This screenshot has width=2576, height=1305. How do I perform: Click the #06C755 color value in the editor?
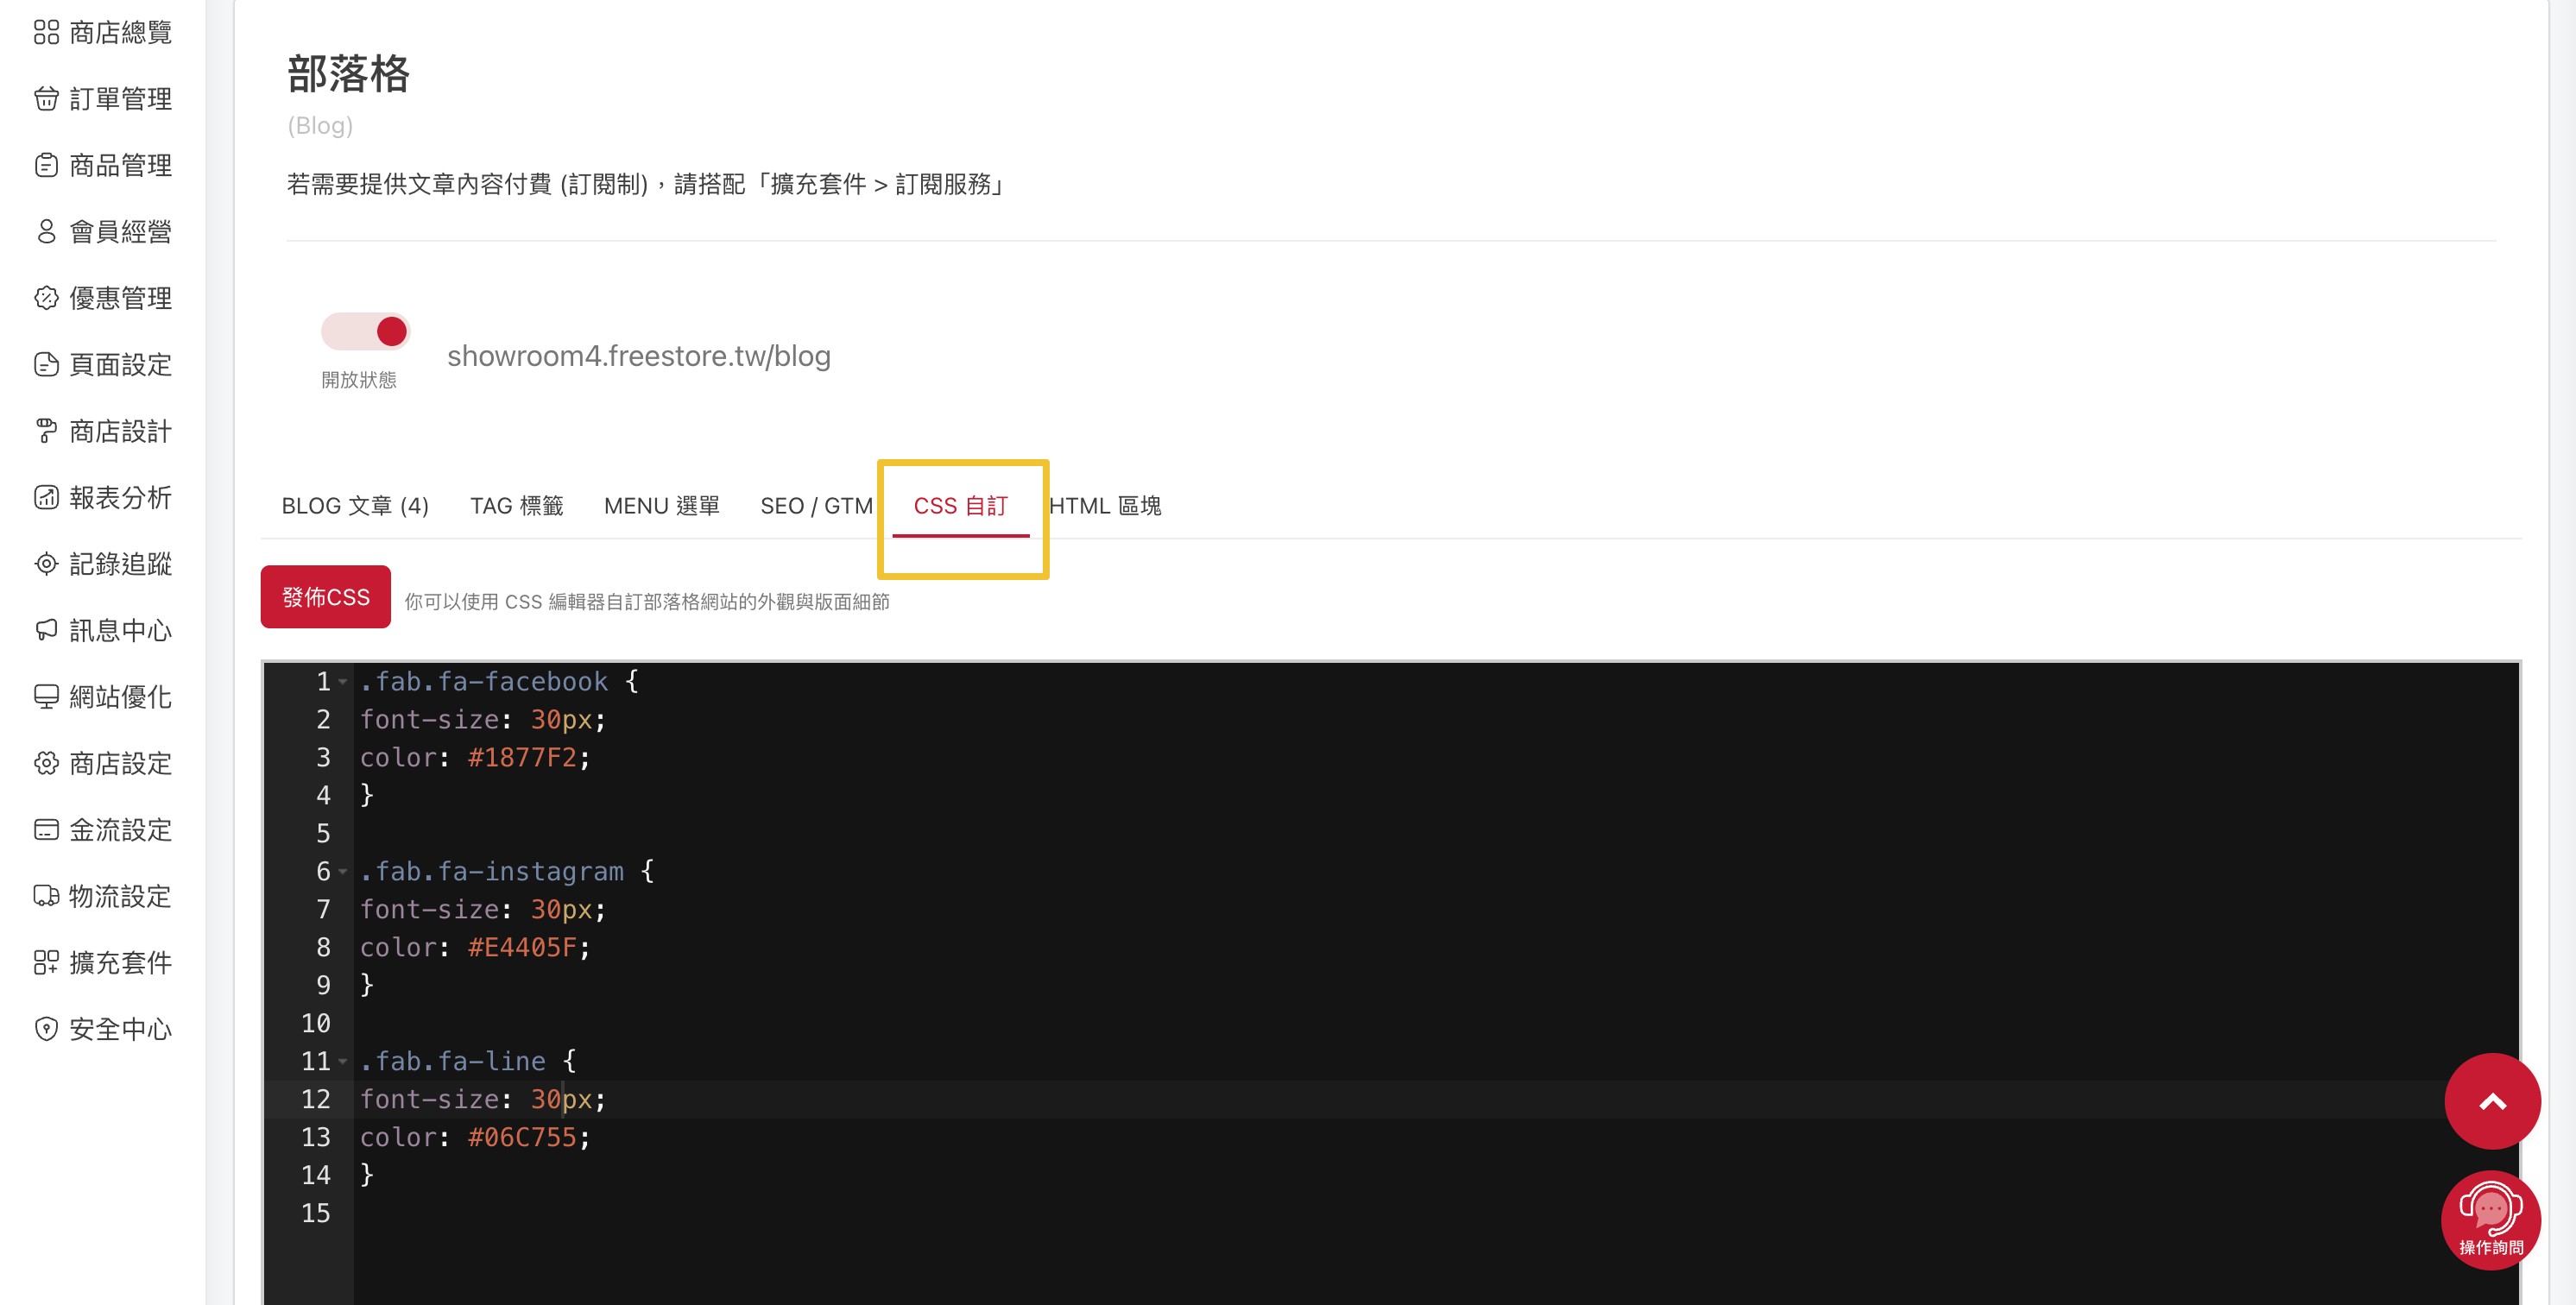522,1138
